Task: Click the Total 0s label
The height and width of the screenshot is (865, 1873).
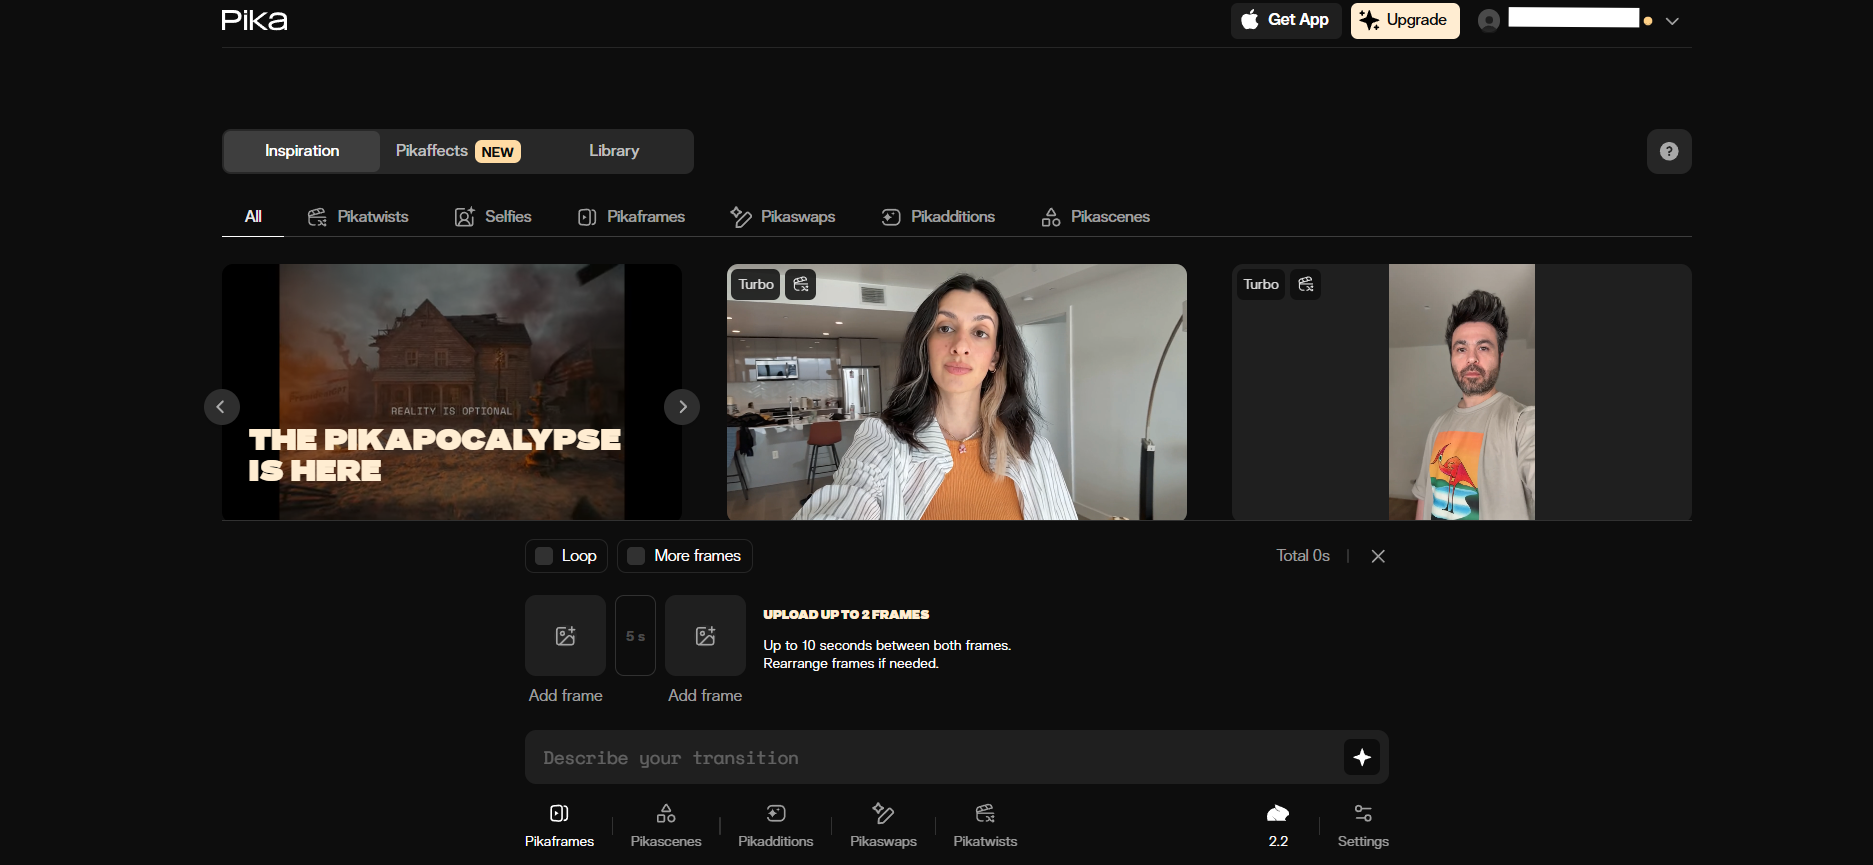Action: [1303, 556]
